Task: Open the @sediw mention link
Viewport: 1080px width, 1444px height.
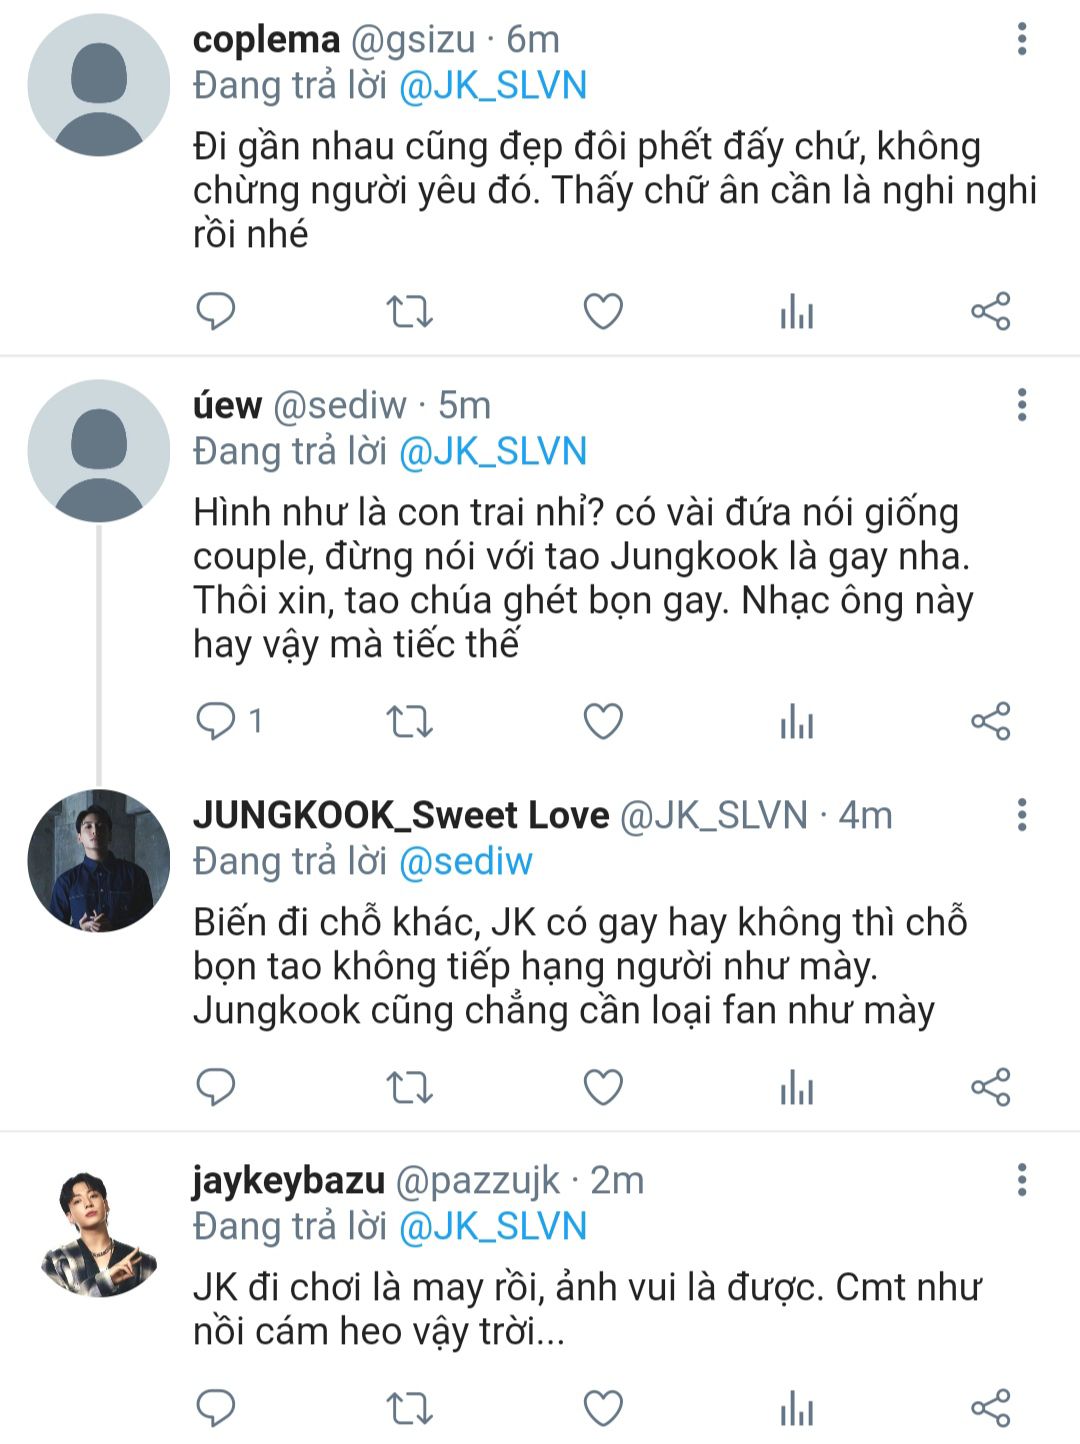Action: (465, 862)
